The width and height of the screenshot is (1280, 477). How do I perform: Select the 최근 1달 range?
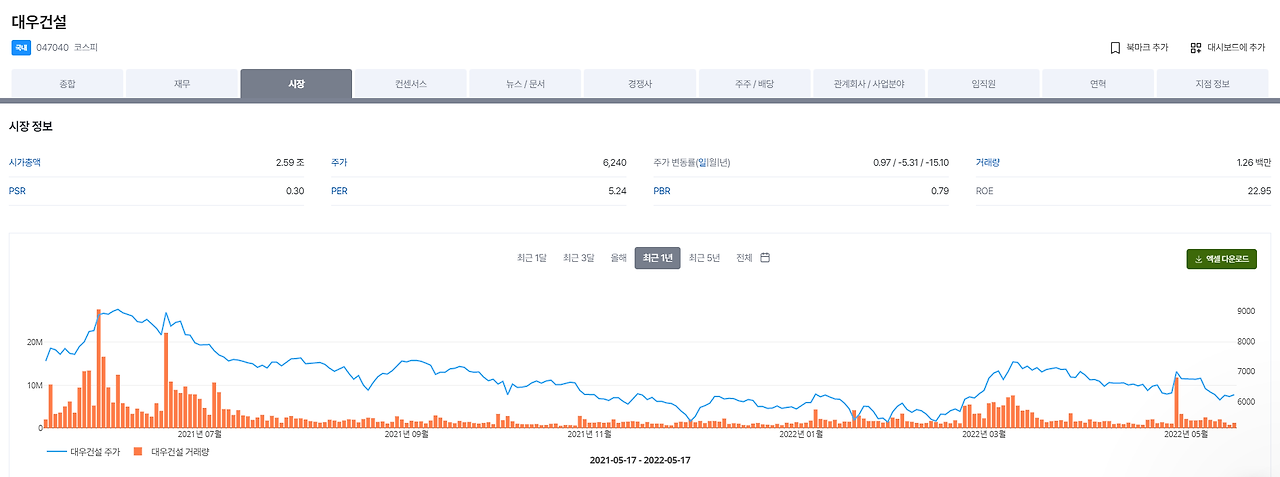[x=532, y=258]
